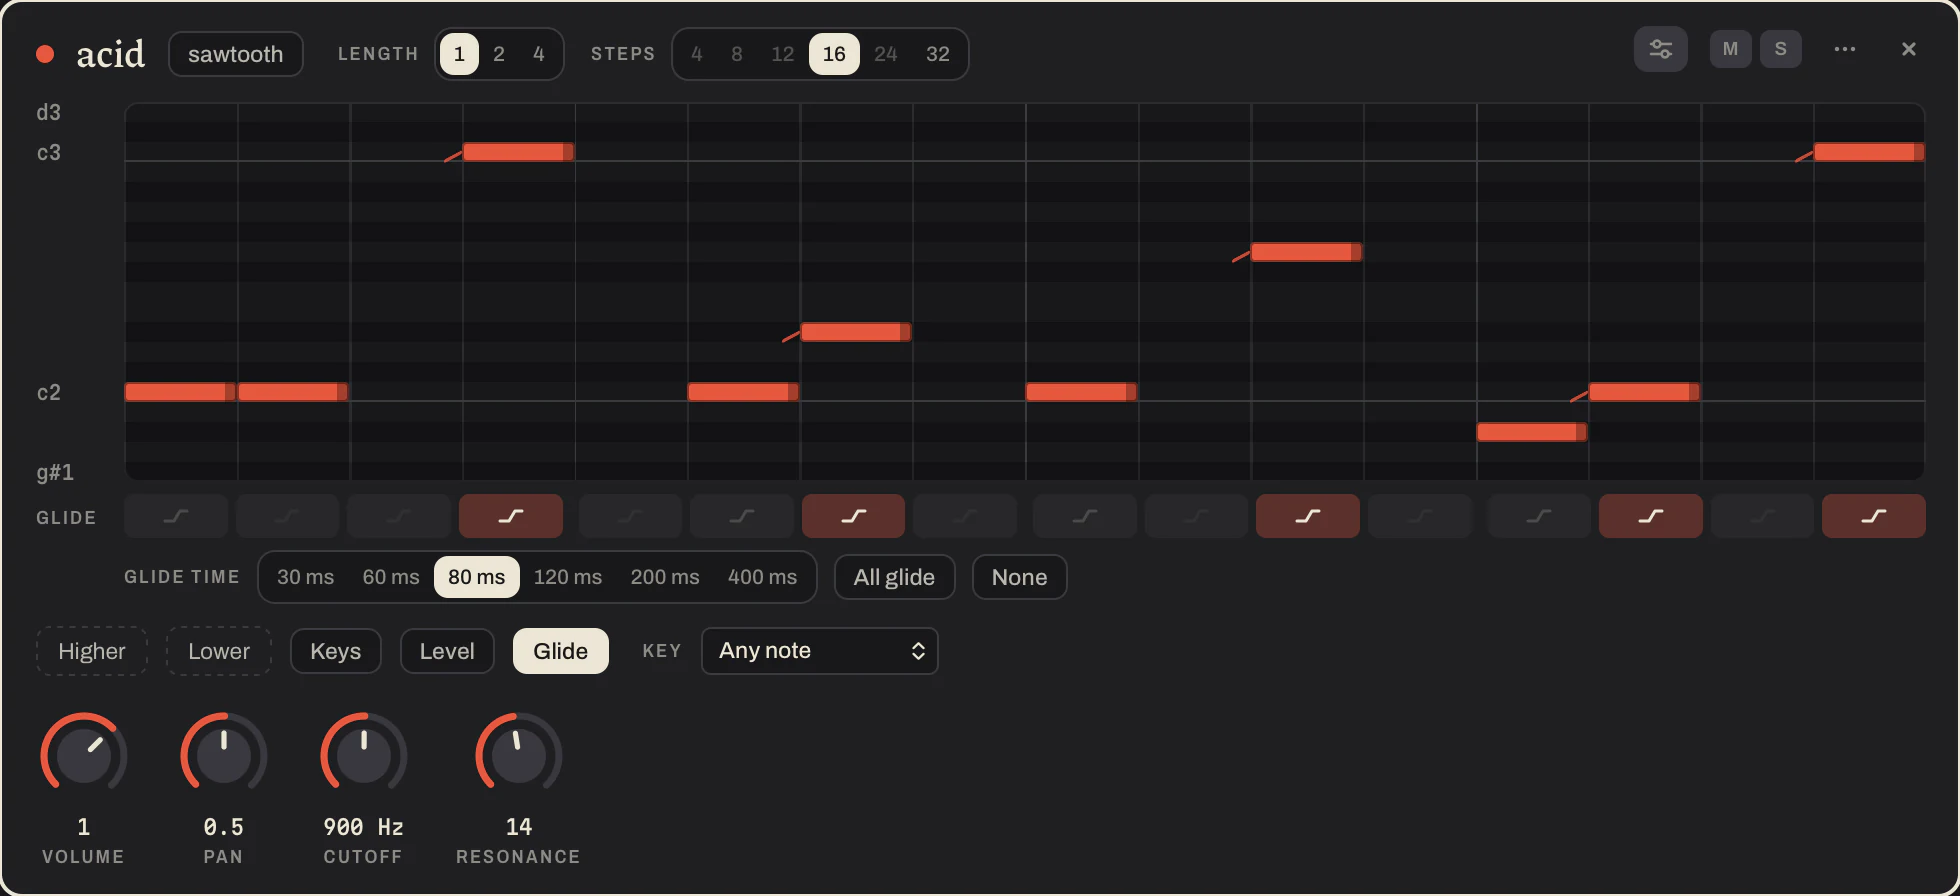Disable glide on step 11
1960x896 pixels.
click(1307, 516)
